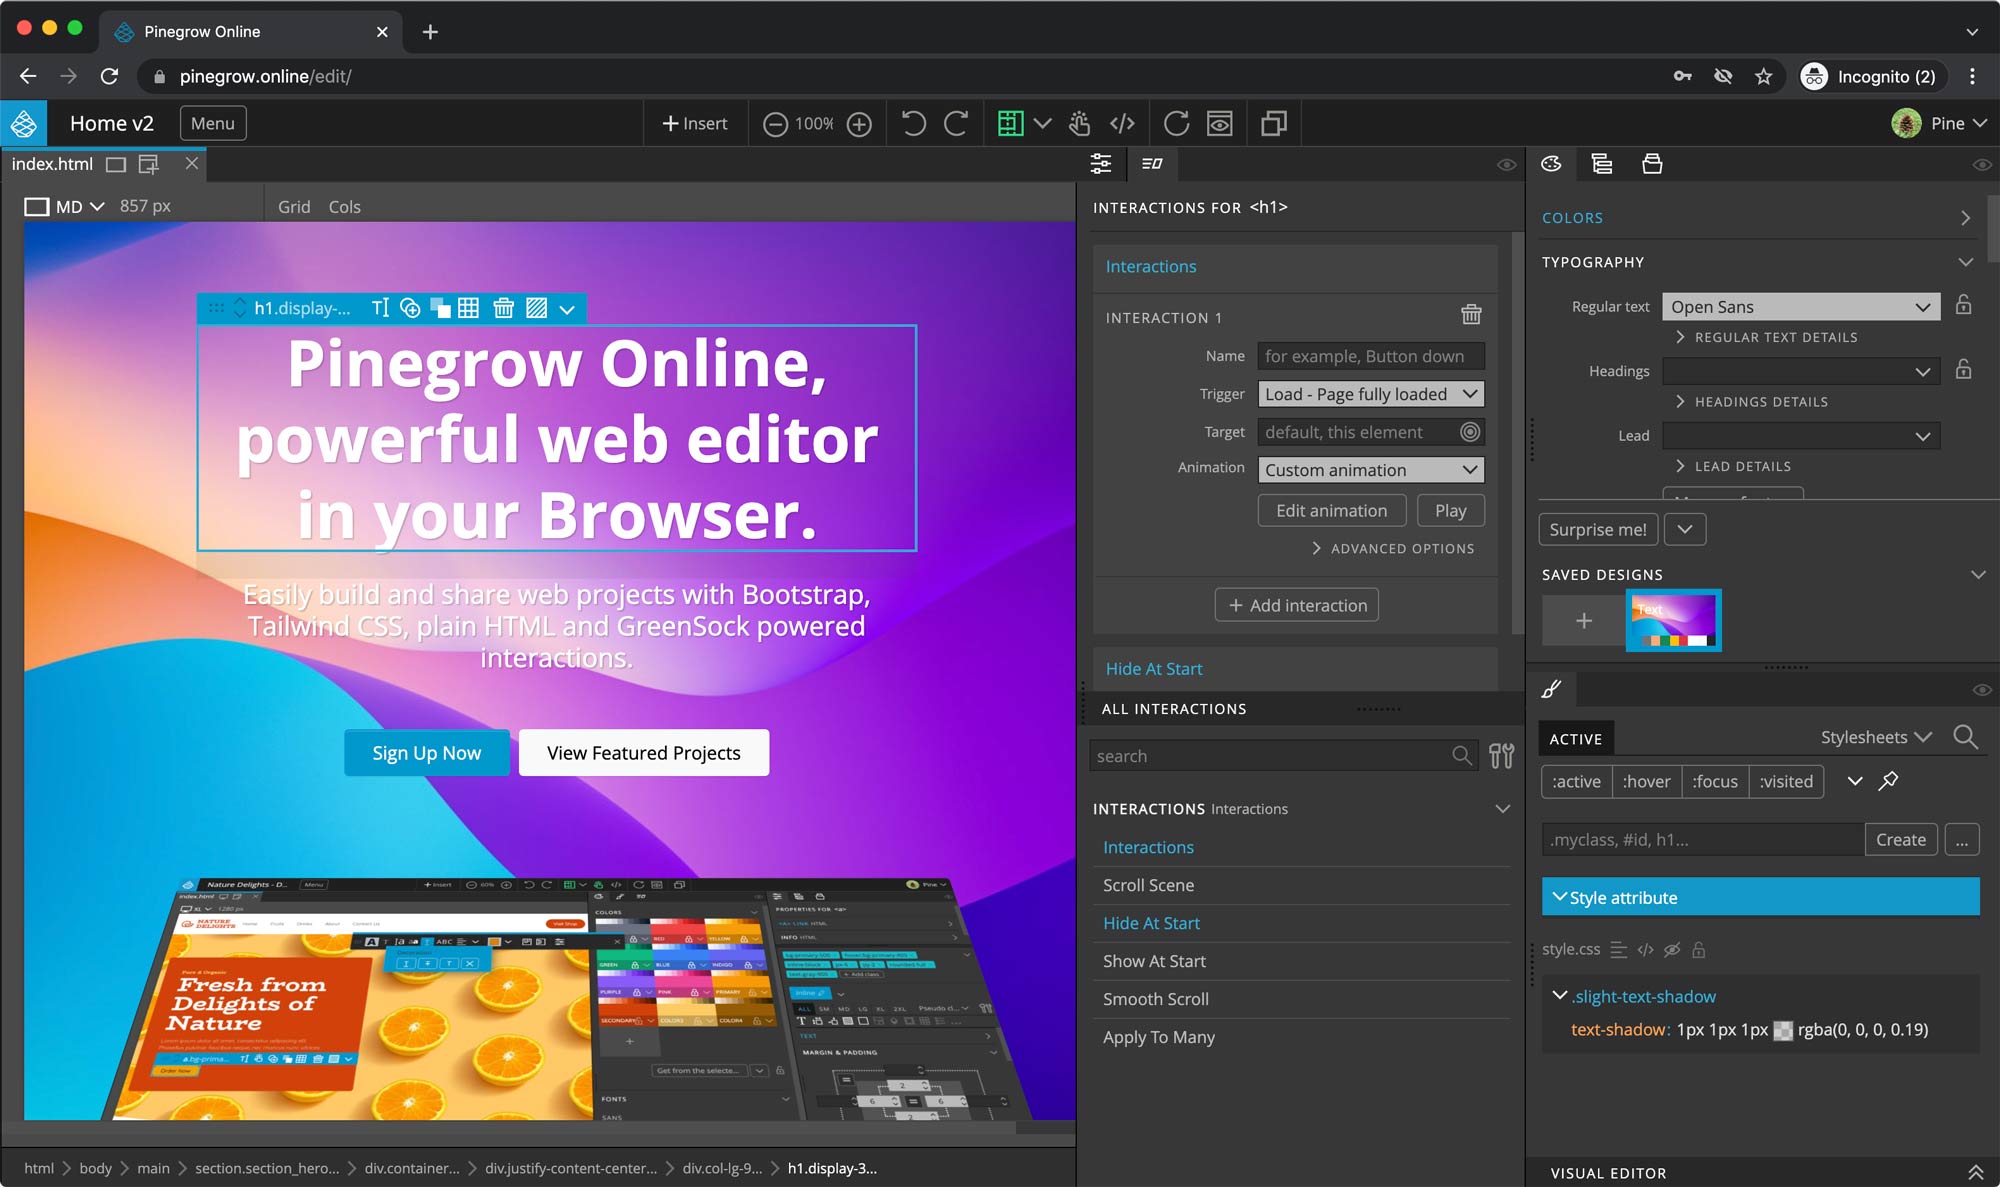This screenshot has width=2000, height=1187.
Task: Toggle the unlock icon next to Regular text font
Action: click(x=1963, y=306)
